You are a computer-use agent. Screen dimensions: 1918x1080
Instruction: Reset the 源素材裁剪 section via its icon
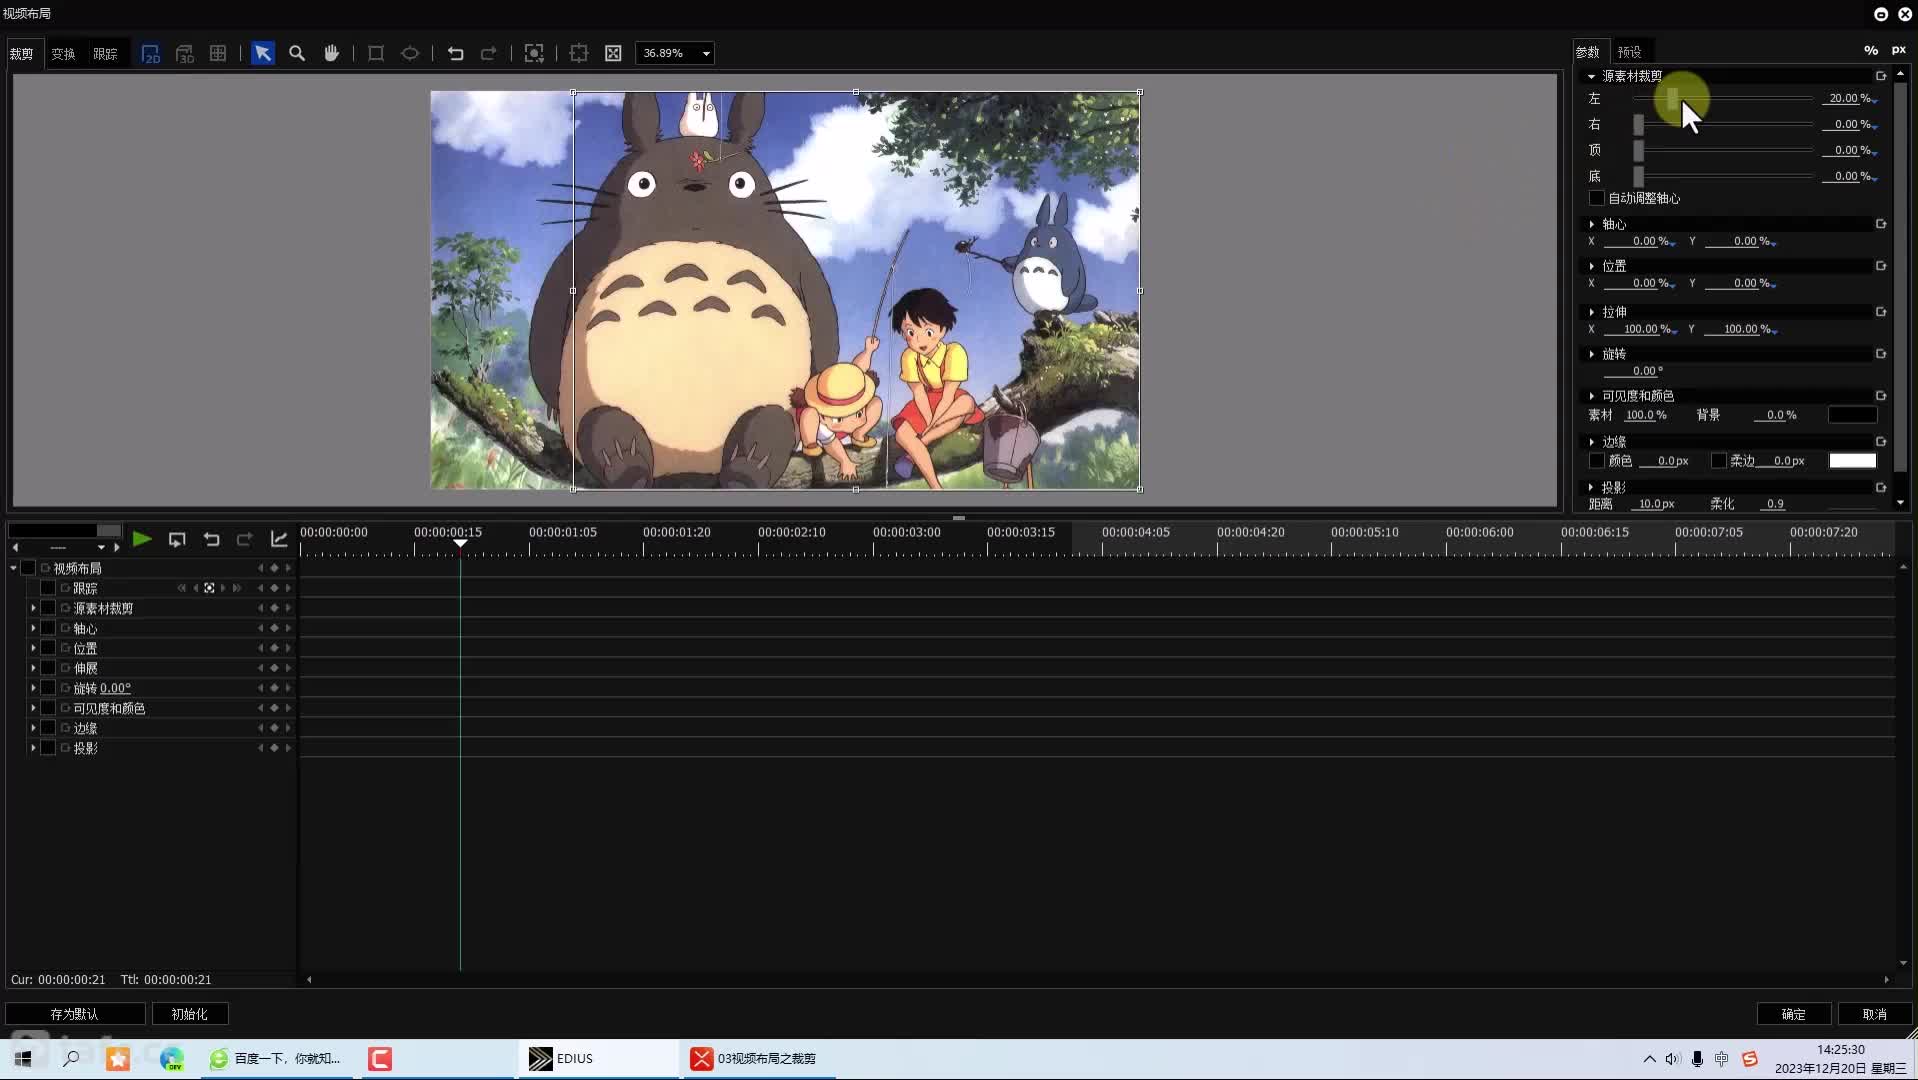1881,76
